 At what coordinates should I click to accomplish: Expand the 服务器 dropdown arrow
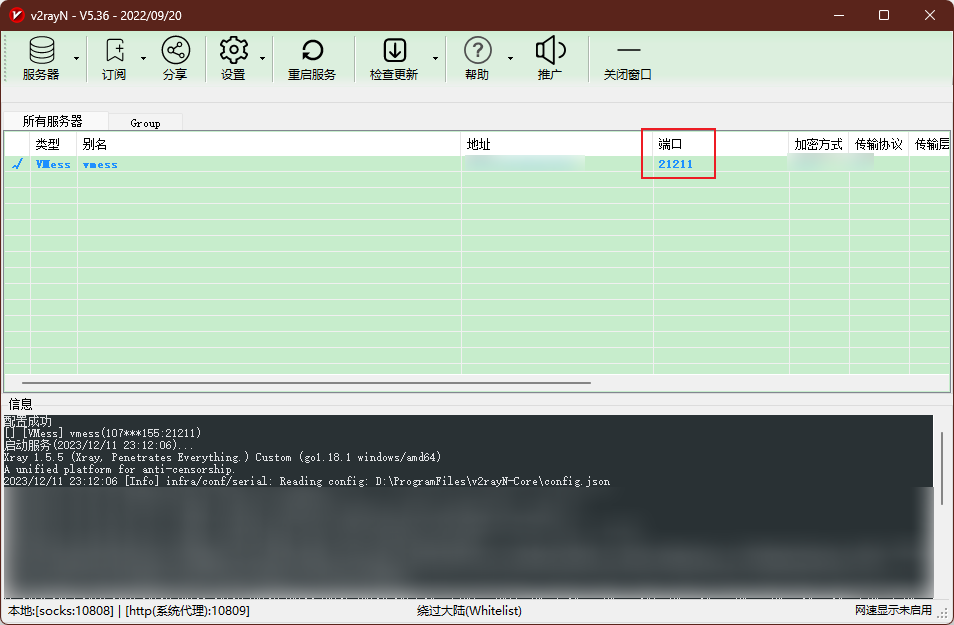pos(77,58)
